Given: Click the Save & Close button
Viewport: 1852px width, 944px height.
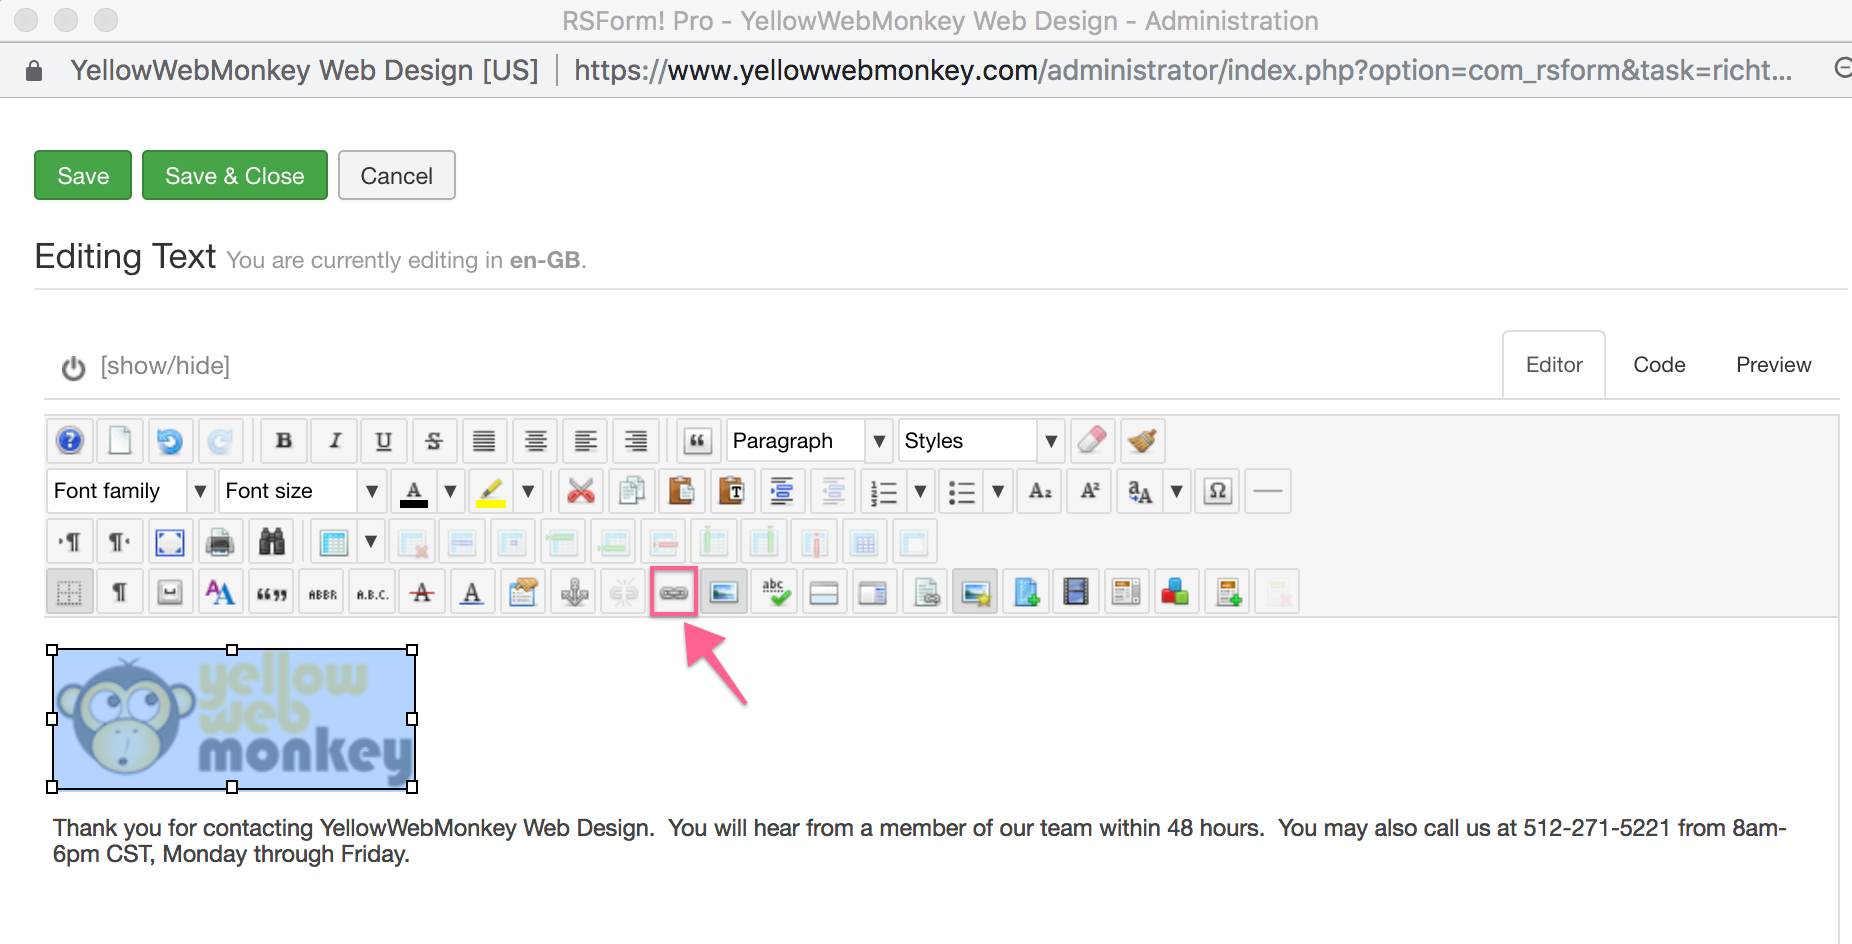Looking at the screenshot, I should [234, 175].
